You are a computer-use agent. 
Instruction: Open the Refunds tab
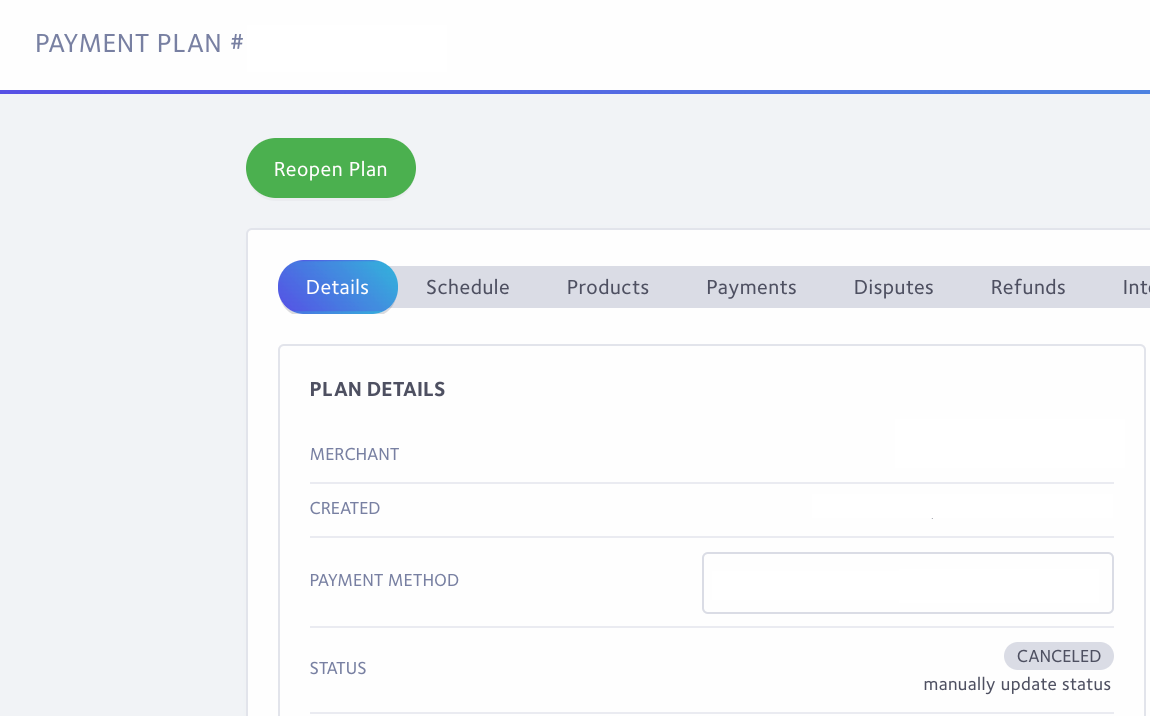tap(1028, 287)
